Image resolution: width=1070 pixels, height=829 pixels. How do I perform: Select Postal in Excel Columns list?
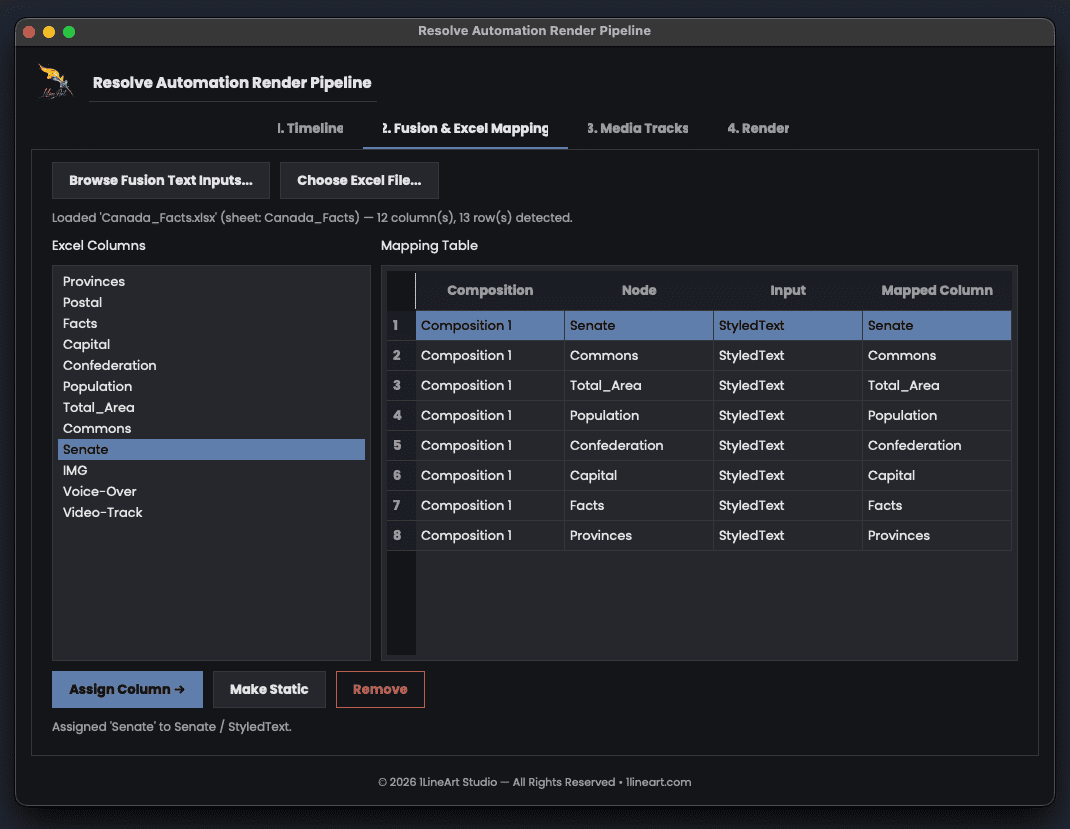pos(212,302)
